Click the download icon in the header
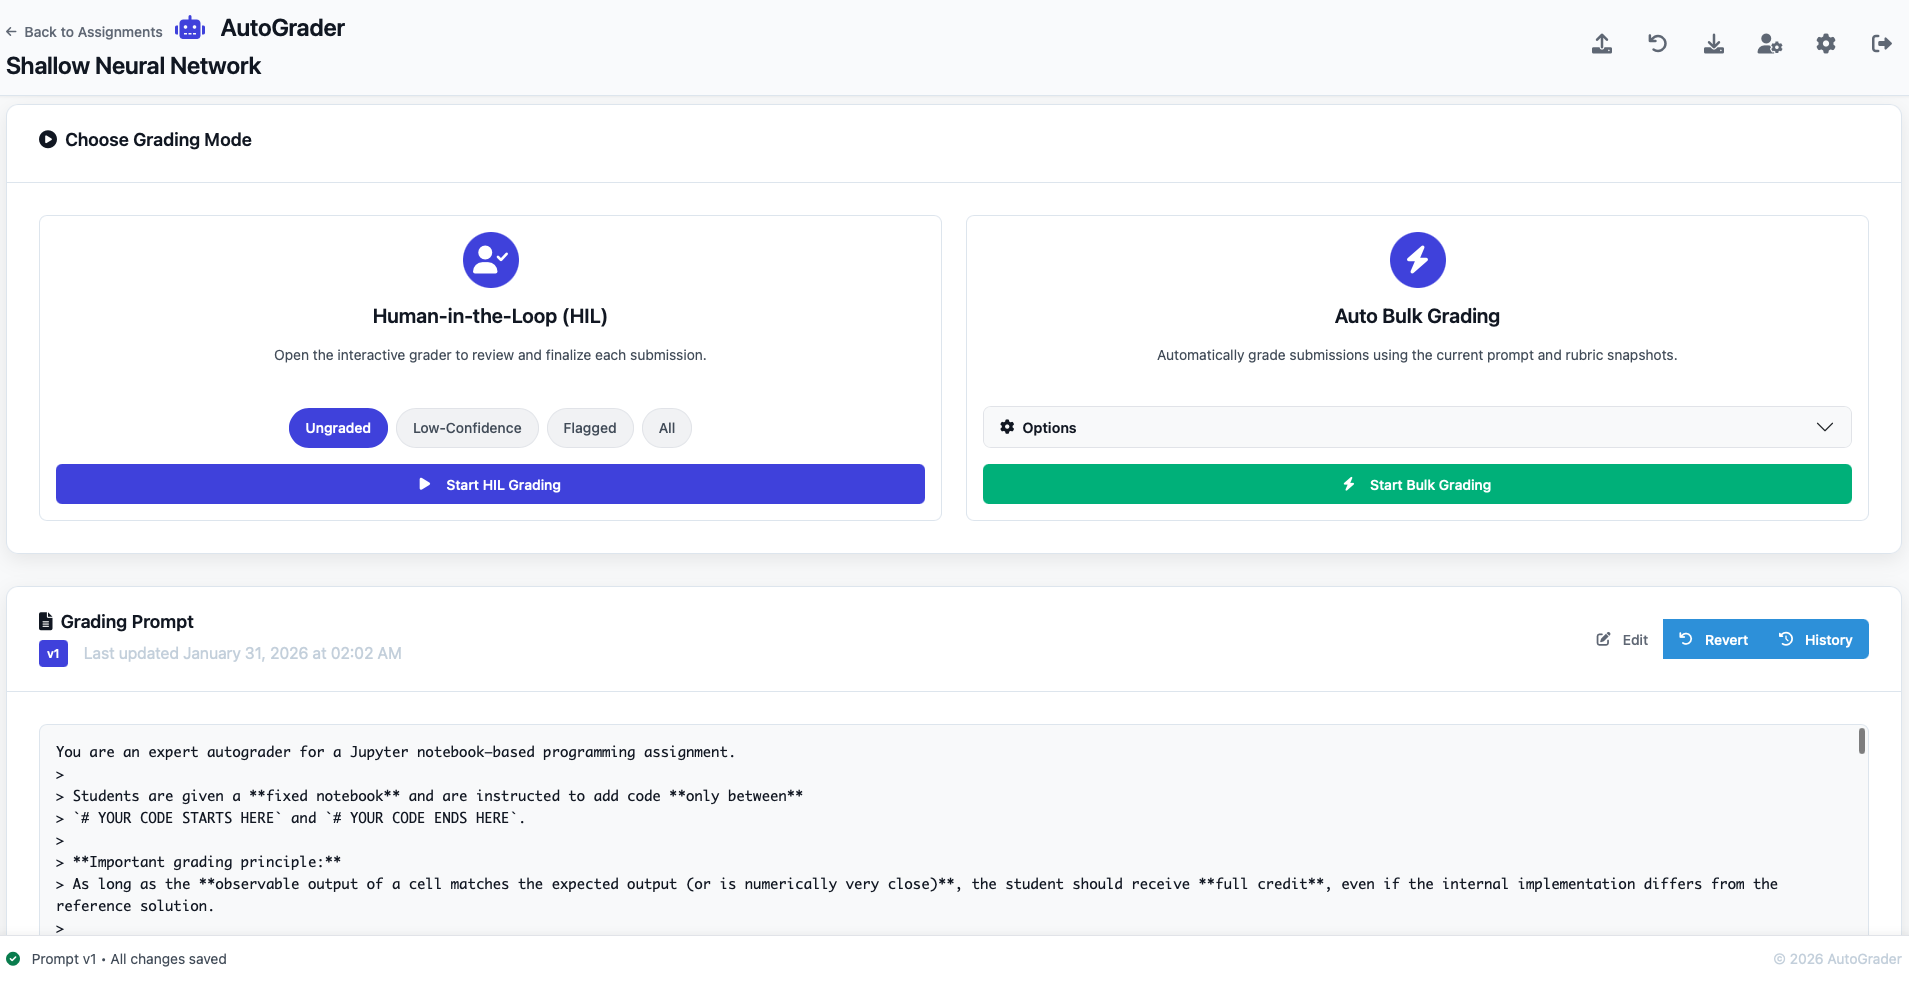 tap(1714, 44)
